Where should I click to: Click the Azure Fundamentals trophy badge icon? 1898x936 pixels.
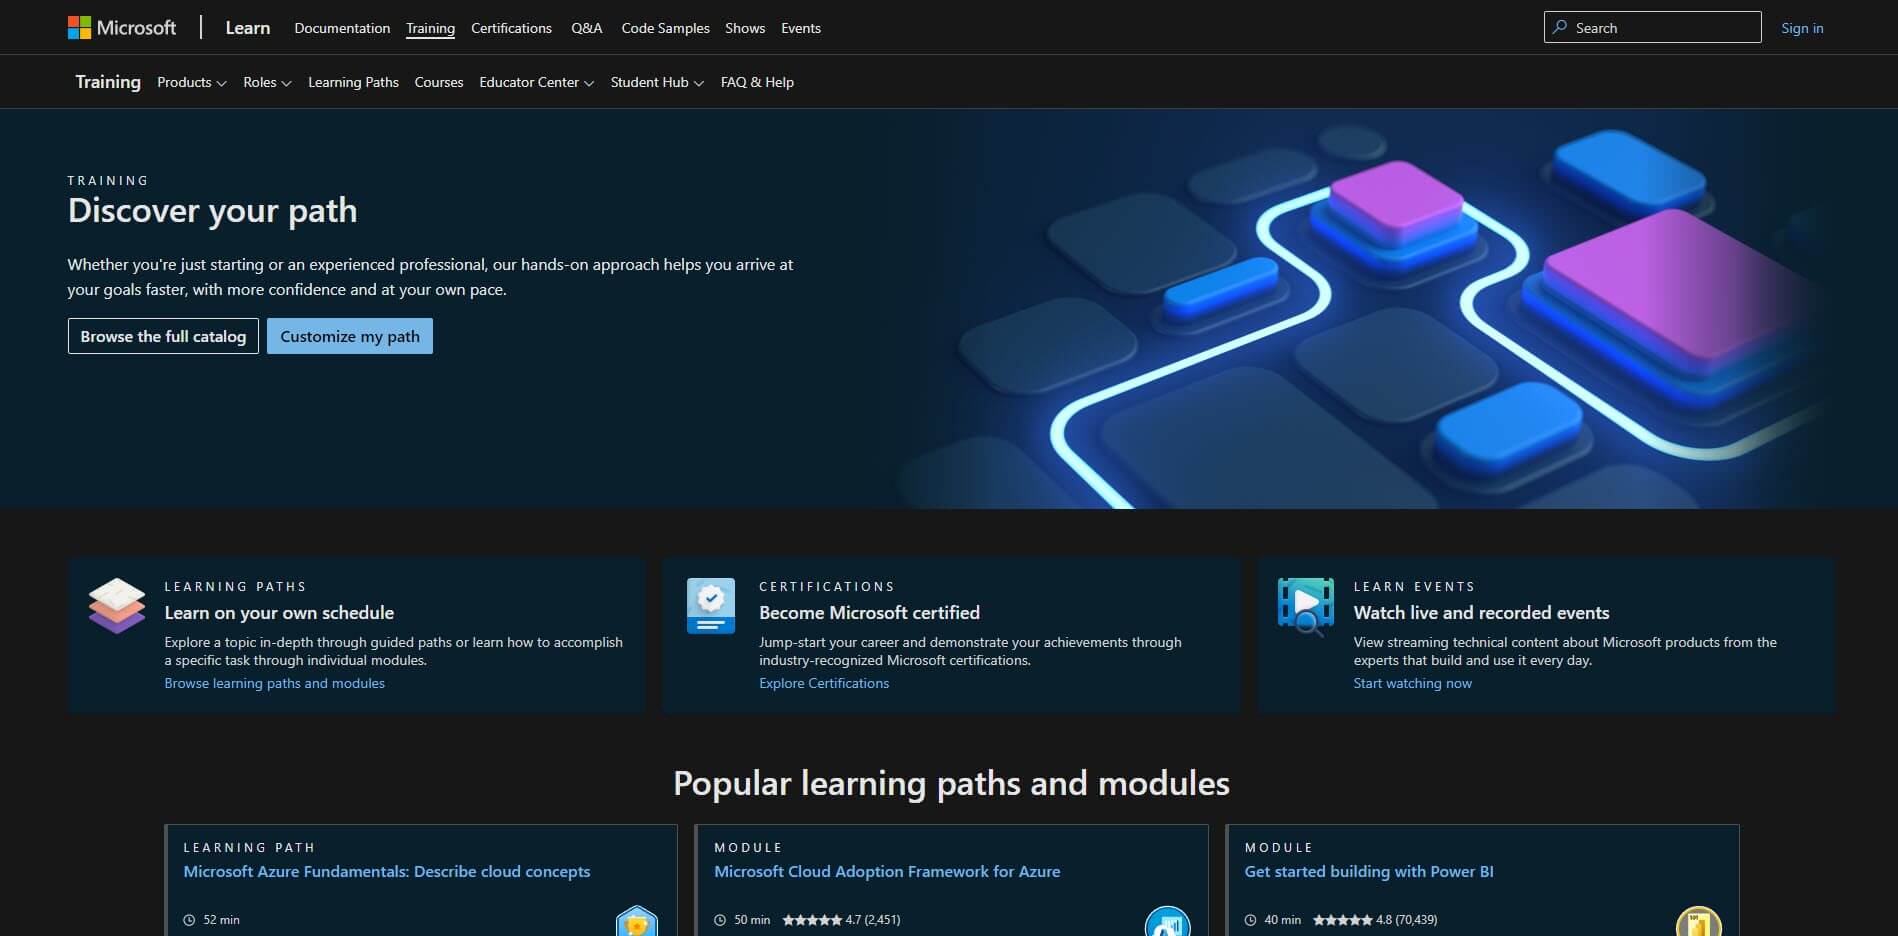pyautogui.click(x=636, y=921)
